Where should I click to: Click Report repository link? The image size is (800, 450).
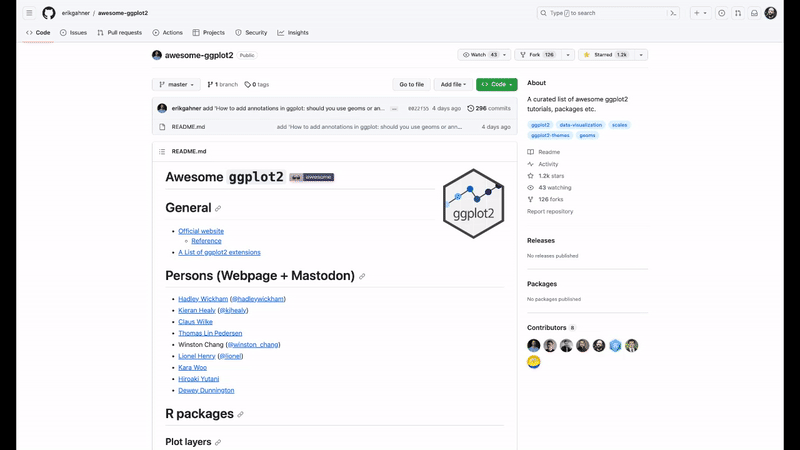550,212
